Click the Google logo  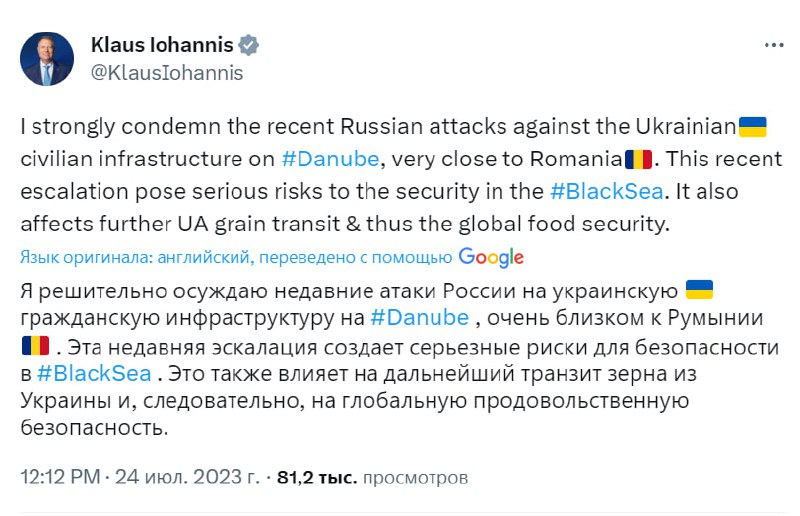491,257
